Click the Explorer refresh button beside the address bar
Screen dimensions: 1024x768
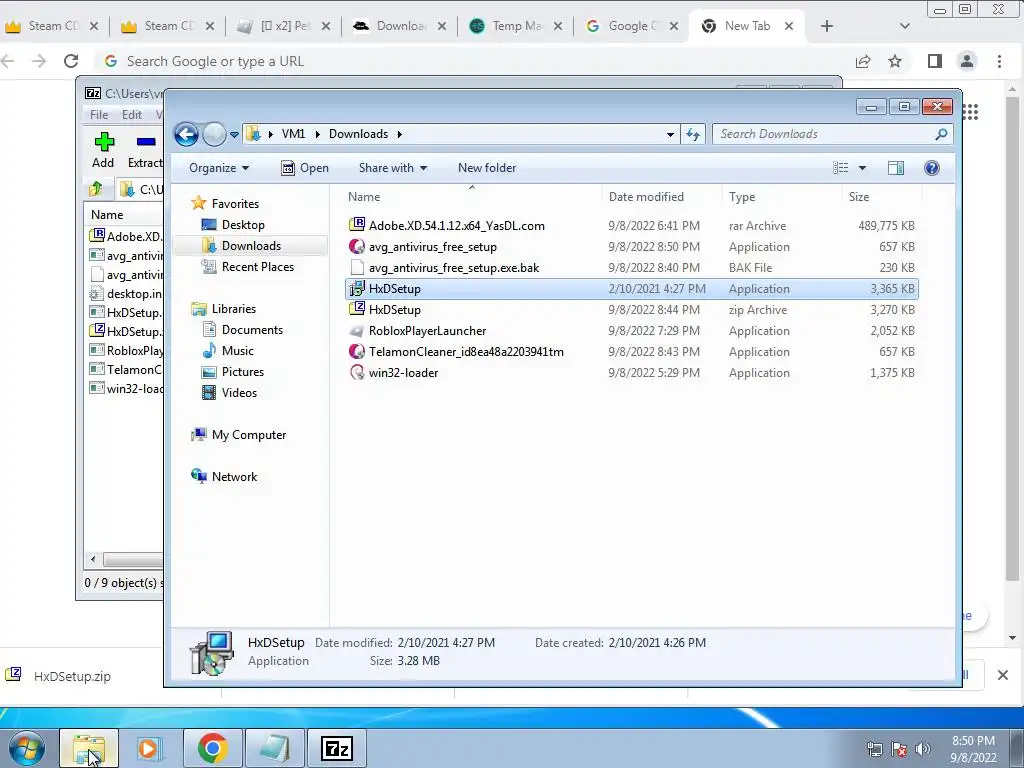point(692,135)
